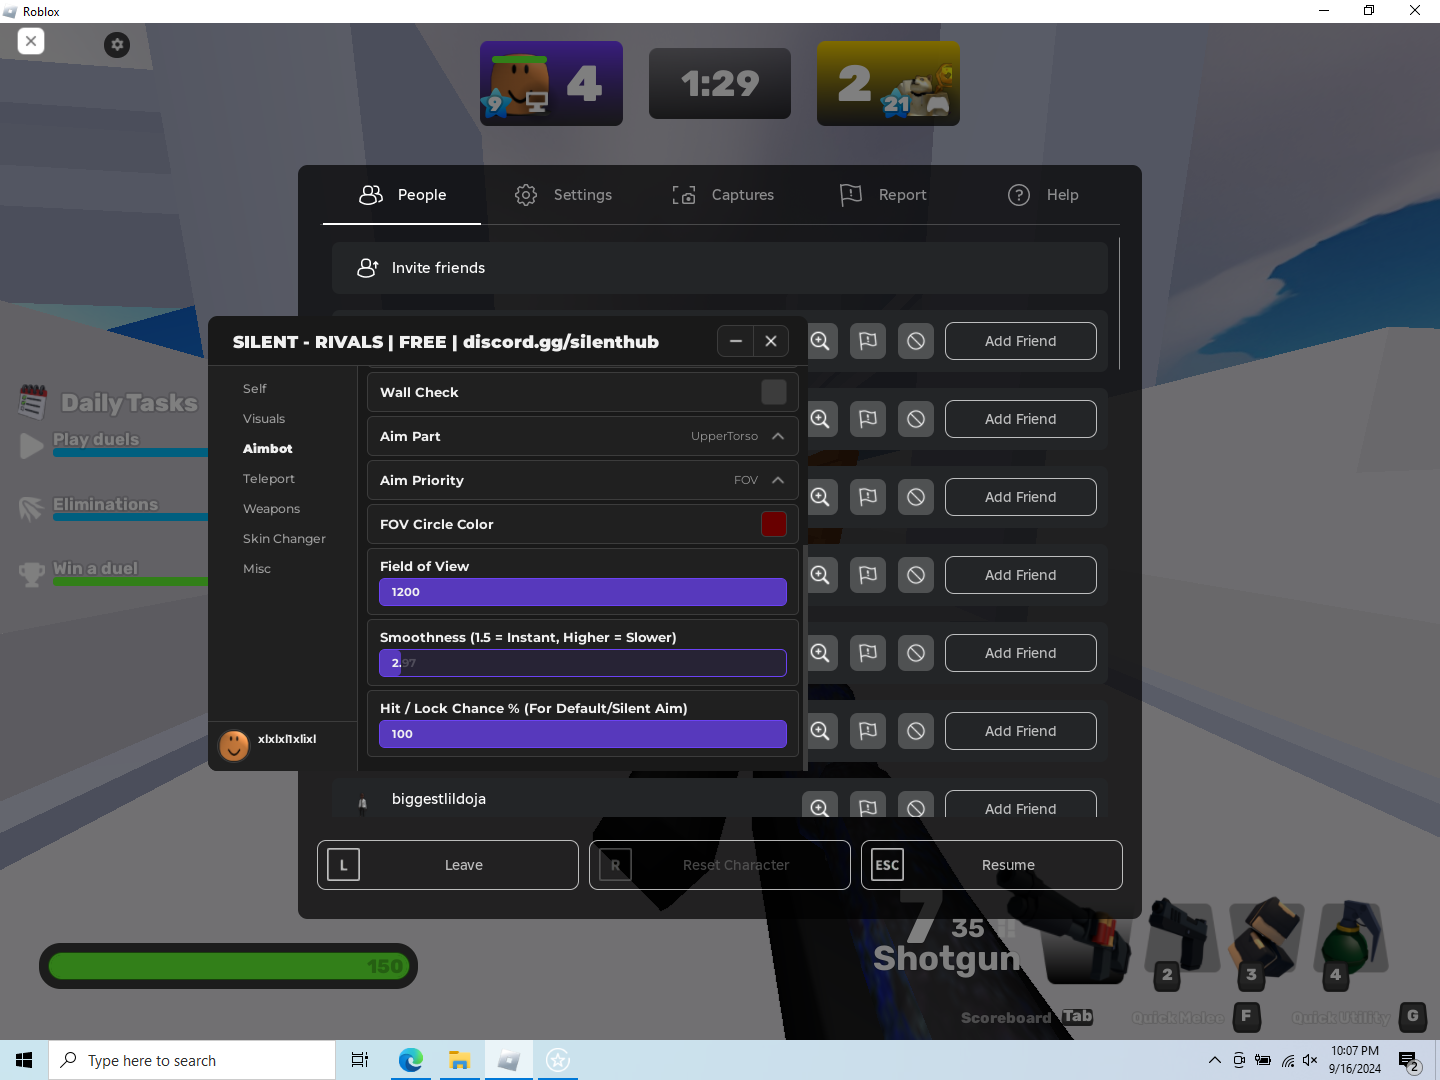Open the Settings tab
This screenshot has width=1440, height=1080.
point(563,195)
